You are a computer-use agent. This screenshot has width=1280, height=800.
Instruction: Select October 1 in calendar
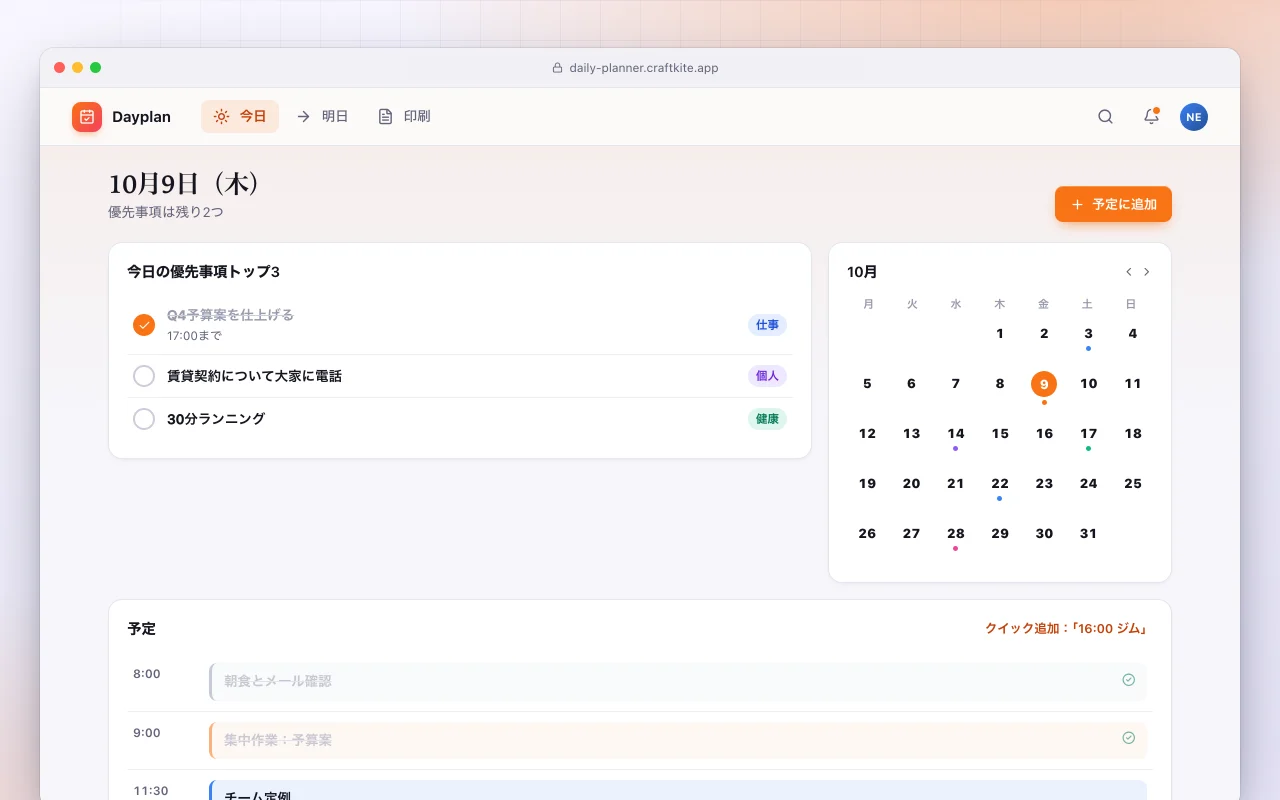pyautogui.click(x=1000, y=334)
